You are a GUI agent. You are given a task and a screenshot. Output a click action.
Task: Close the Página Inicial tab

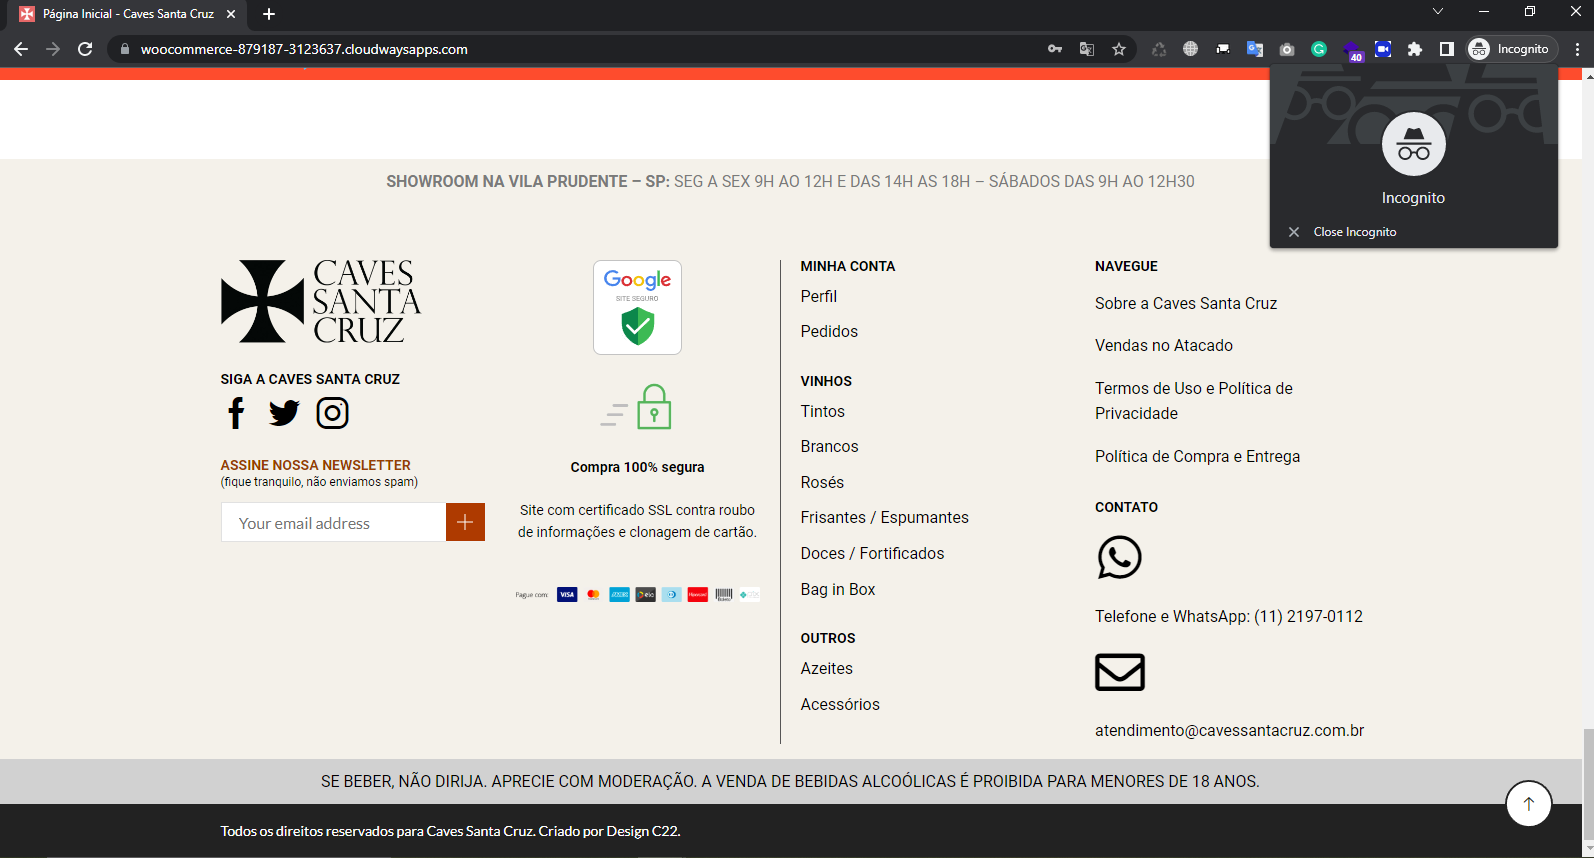[x=231, y=14]
